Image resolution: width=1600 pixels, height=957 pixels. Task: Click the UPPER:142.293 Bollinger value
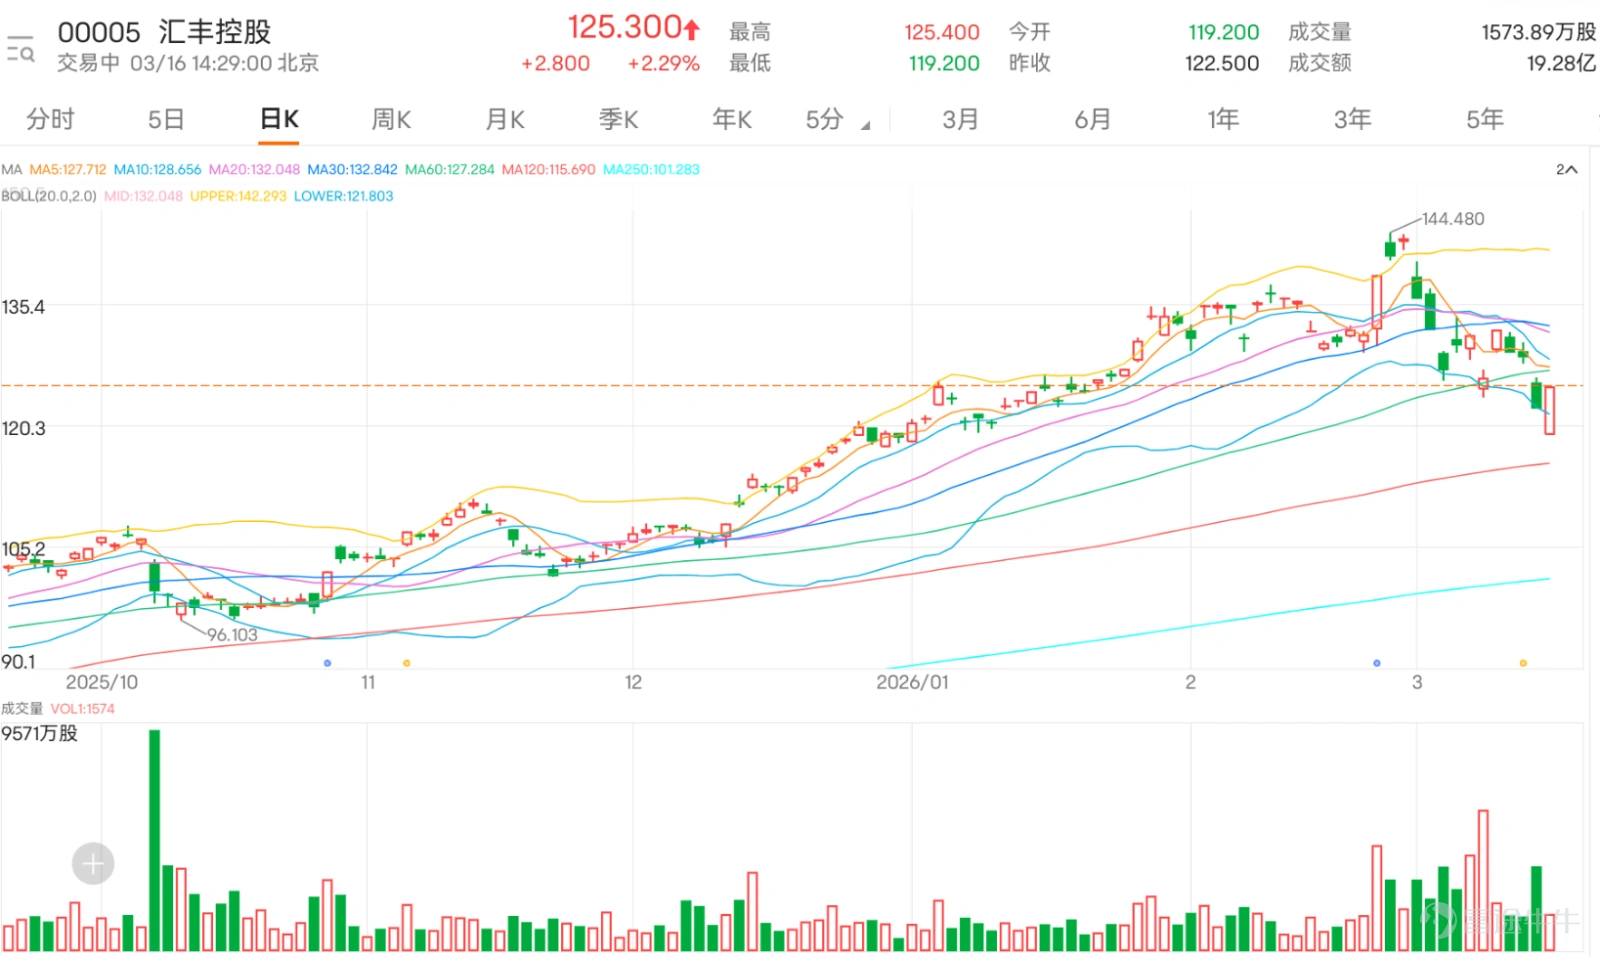(238, 196)
